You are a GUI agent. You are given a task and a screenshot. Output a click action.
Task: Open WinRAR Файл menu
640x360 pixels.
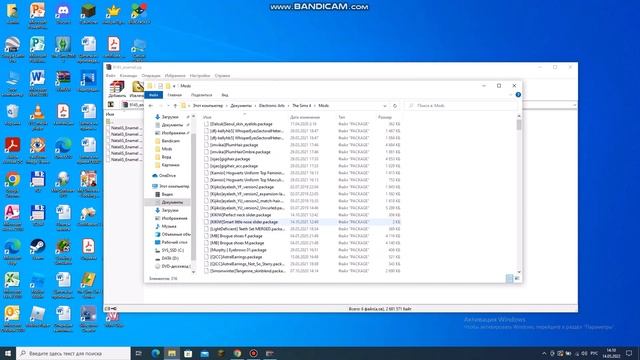coord(110,76)
